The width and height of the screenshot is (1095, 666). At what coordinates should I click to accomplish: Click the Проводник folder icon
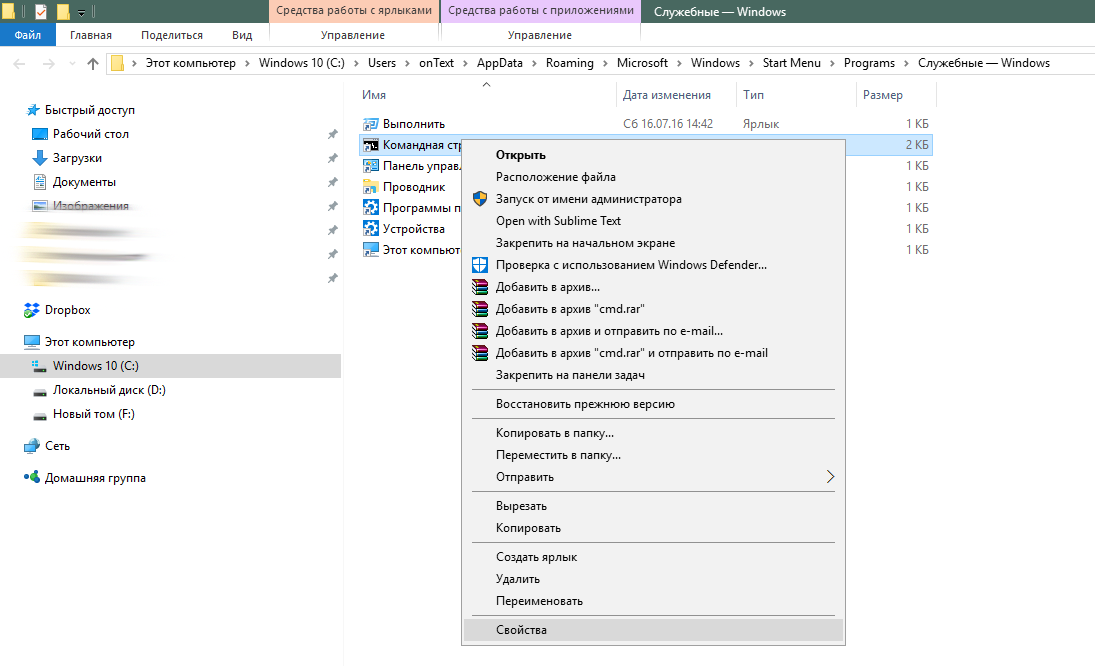371,187
